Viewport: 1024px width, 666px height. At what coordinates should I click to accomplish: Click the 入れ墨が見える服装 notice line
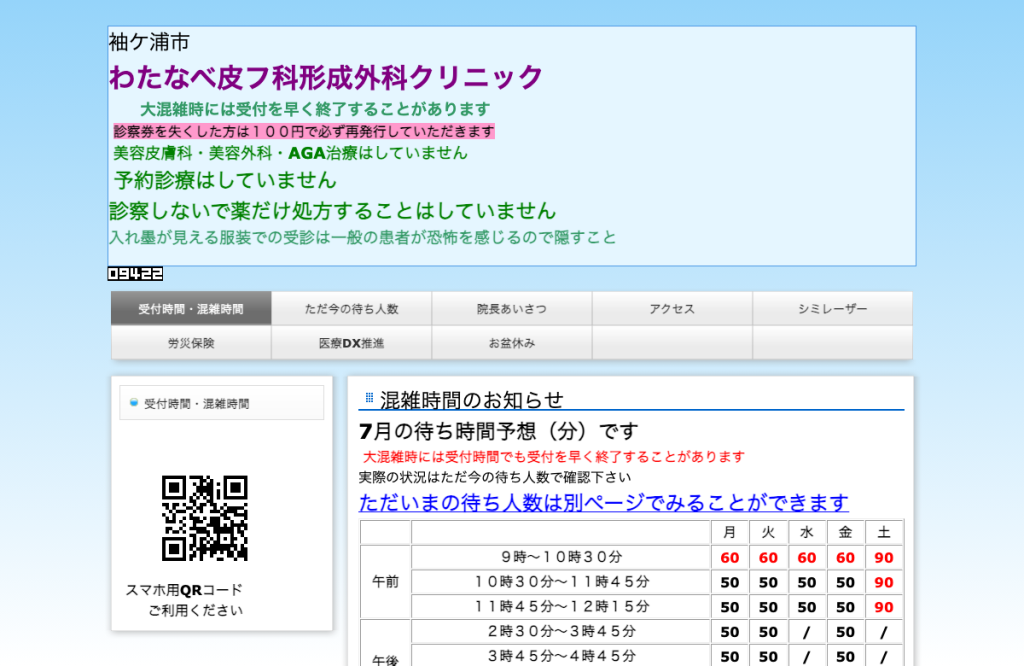362,237
